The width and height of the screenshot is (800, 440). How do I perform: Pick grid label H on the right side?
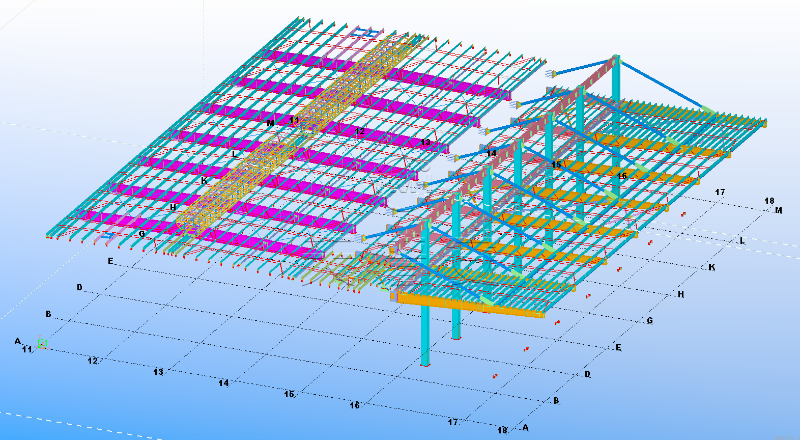pos(680,295)
